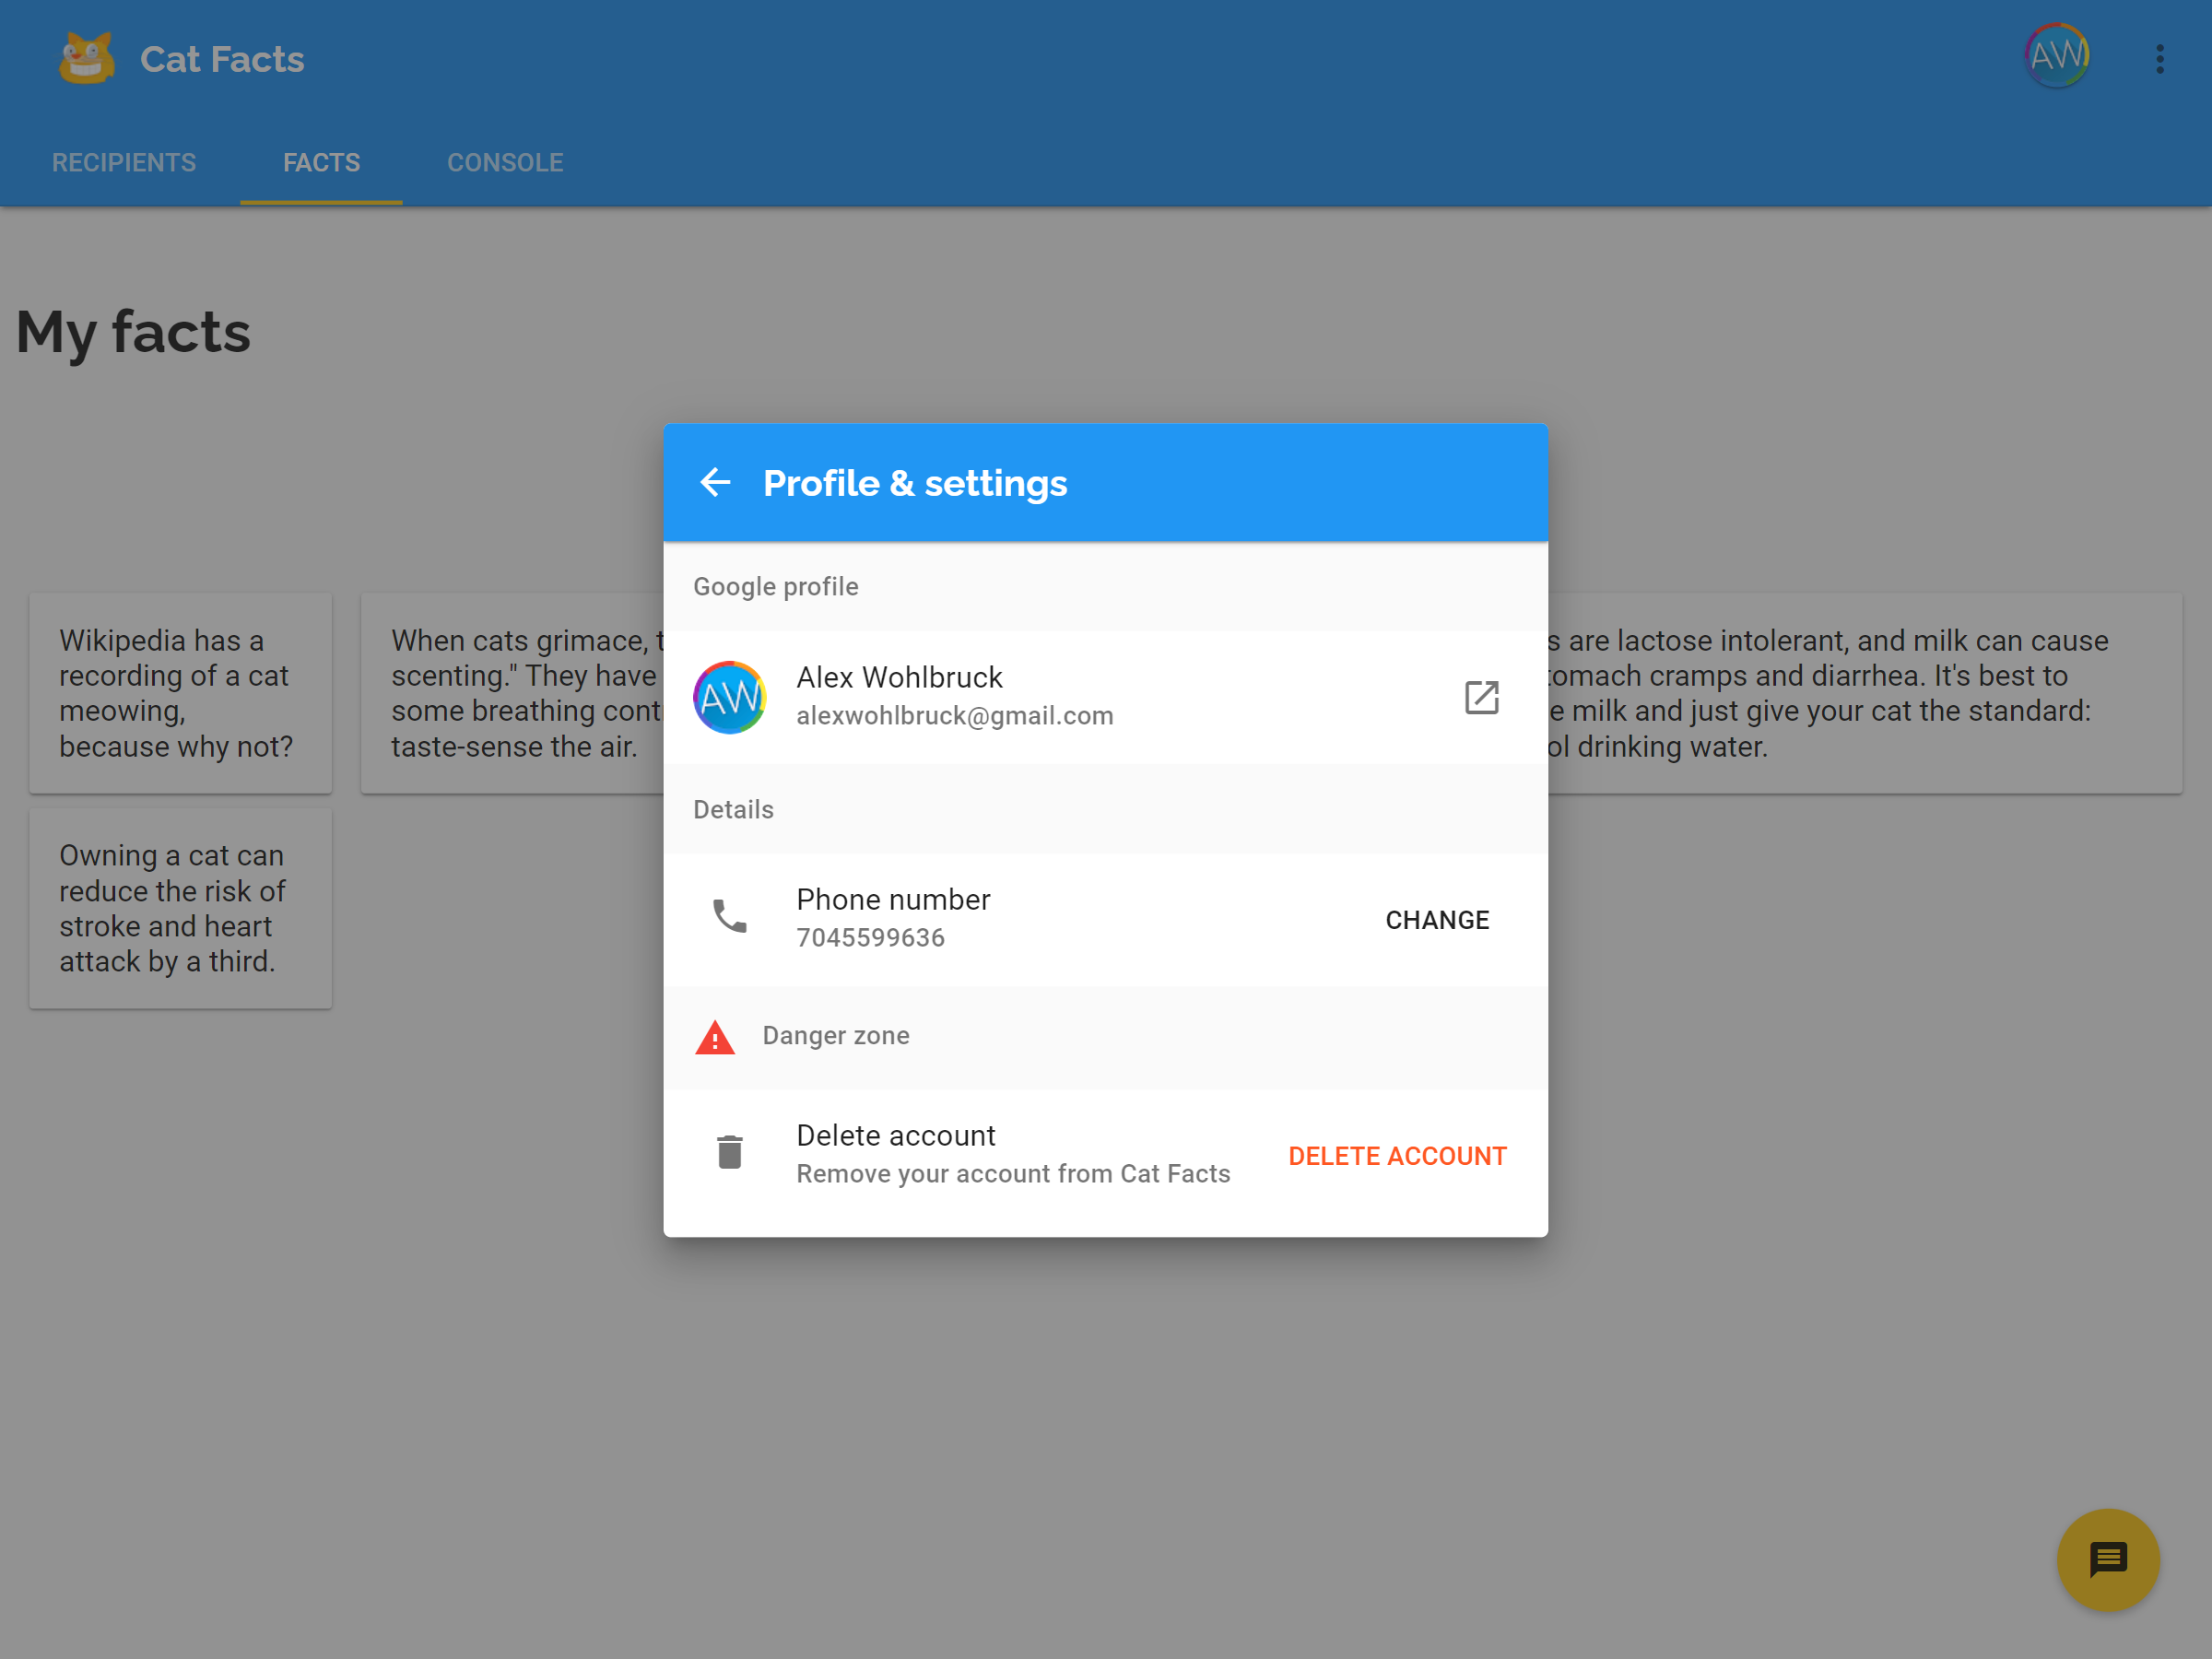Switch to the Recipients tab
This screenshot has width=2212, height=1659.
124,163
